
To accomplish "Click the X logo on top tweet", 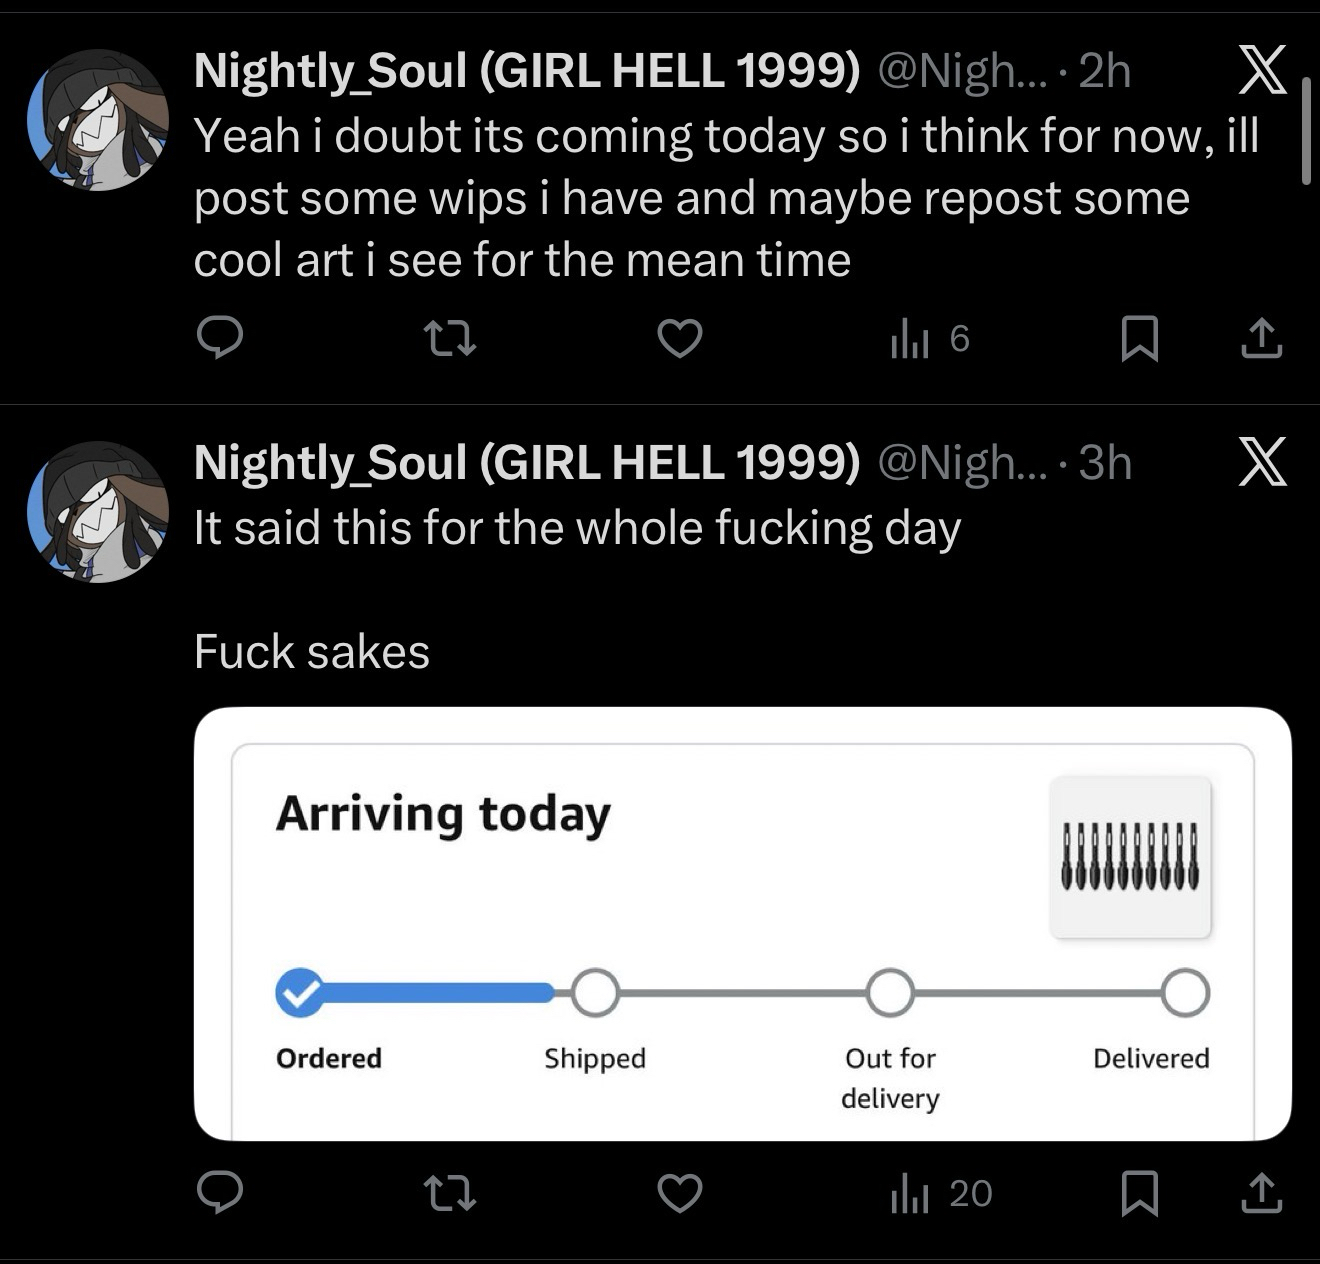I will (1262, 71).
